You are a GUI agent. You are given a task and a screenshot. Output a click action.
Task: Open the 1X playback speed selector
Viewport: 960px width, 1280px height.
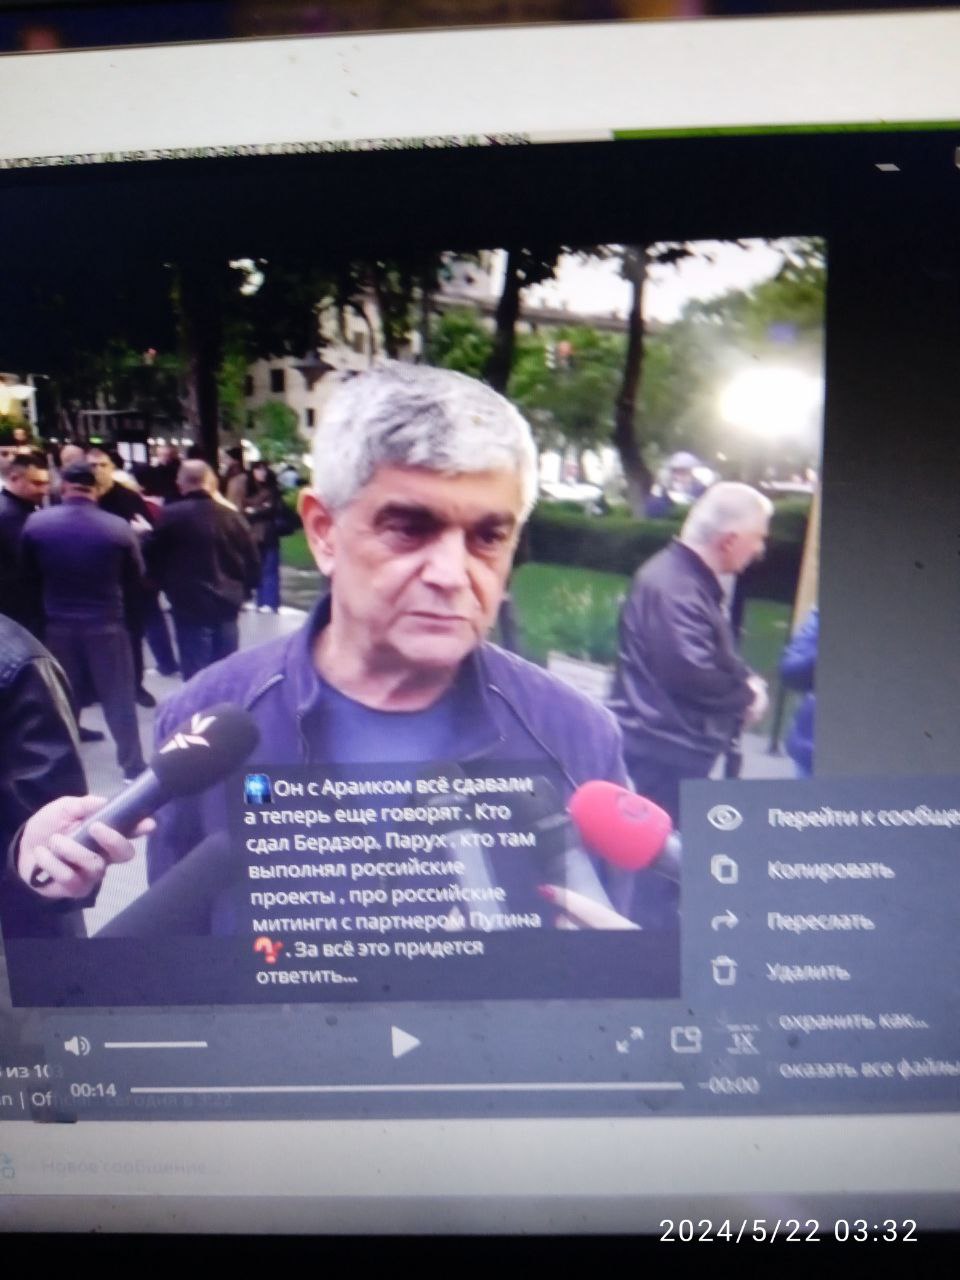(x=741, y=1038)
